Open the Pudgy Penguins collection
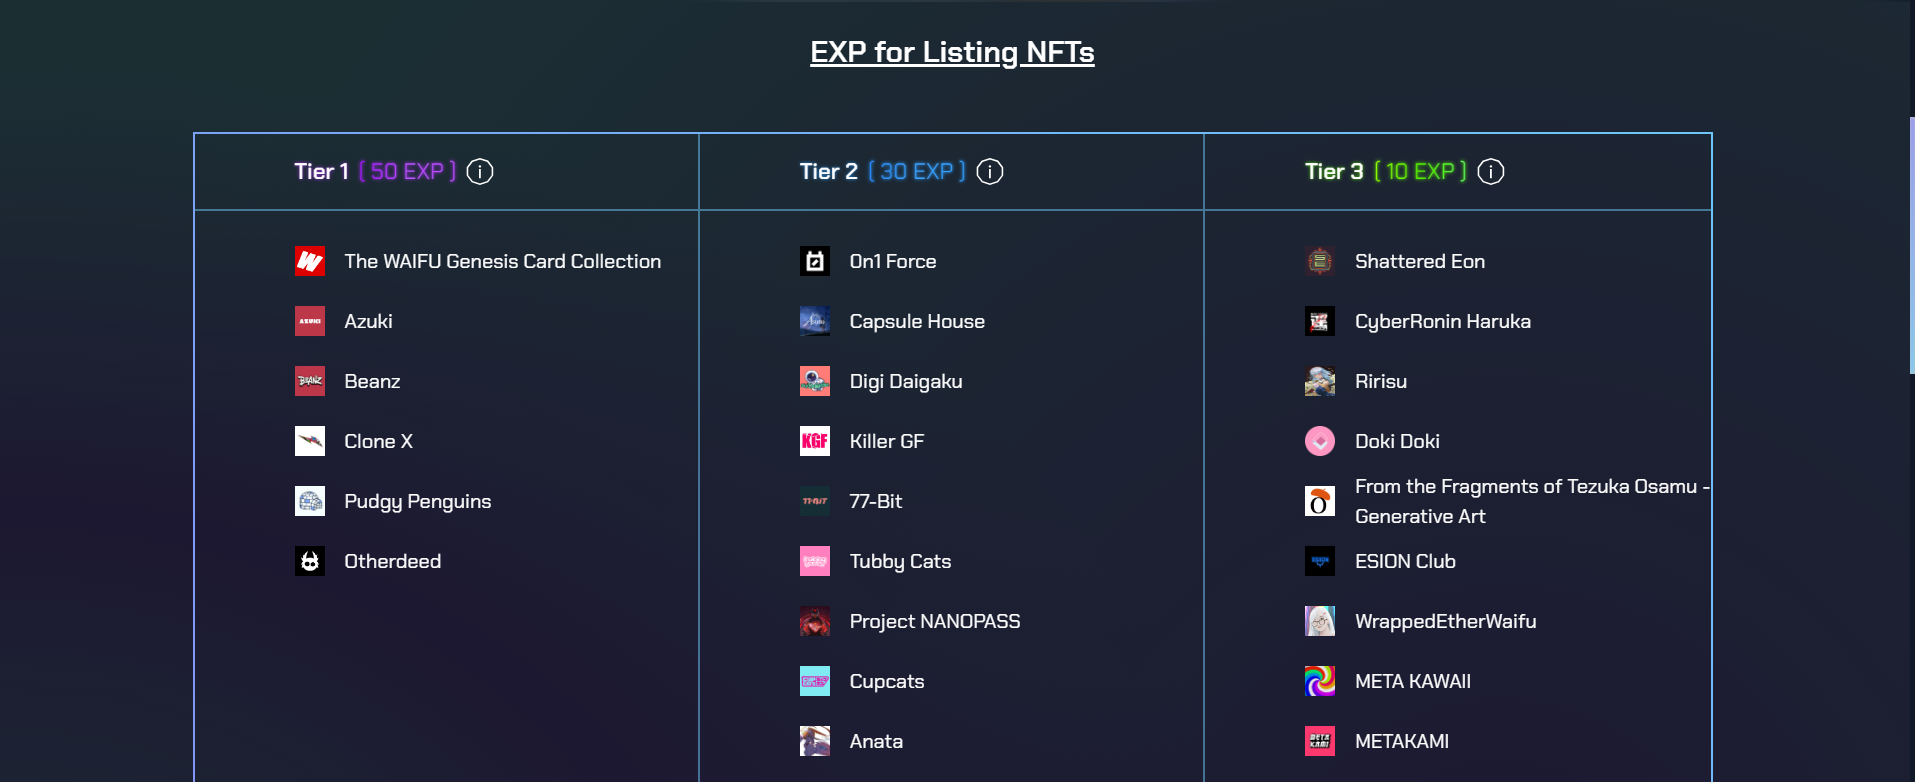Viewport: 1915px width, 782px height. 417,501
